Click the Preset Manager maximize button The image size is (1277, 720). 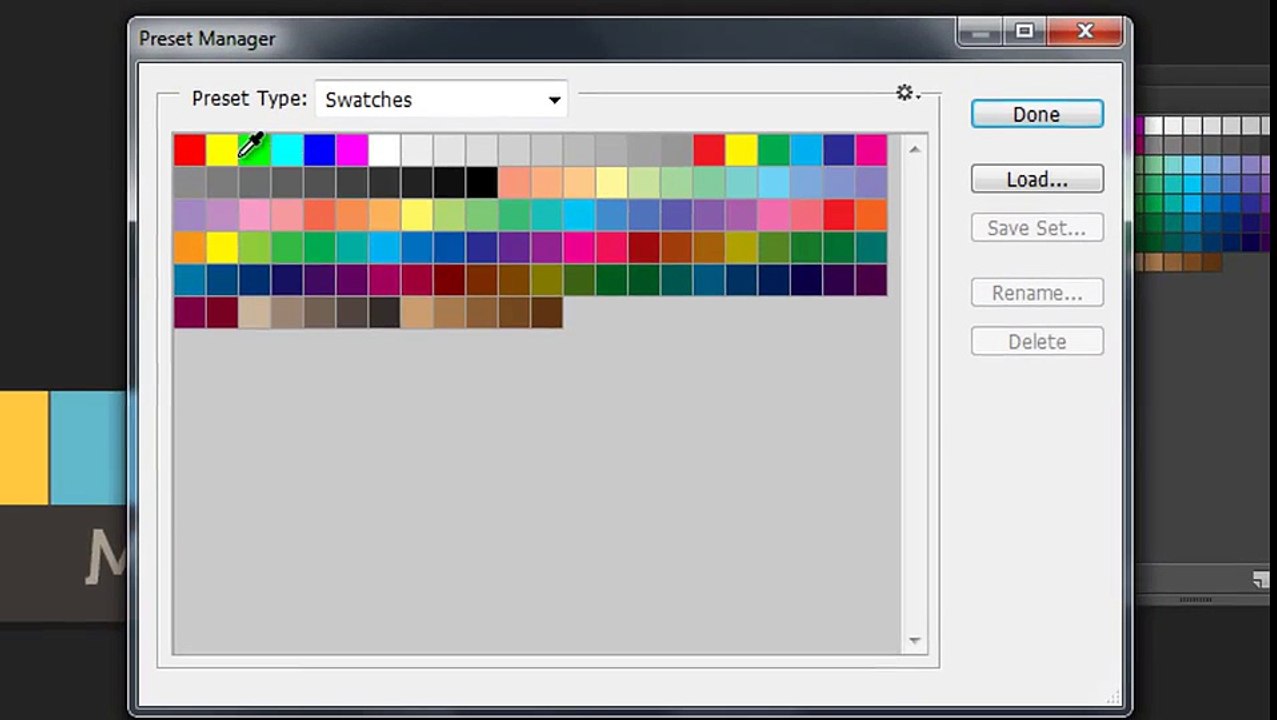pyautogui.click(x=1025, y=32)
